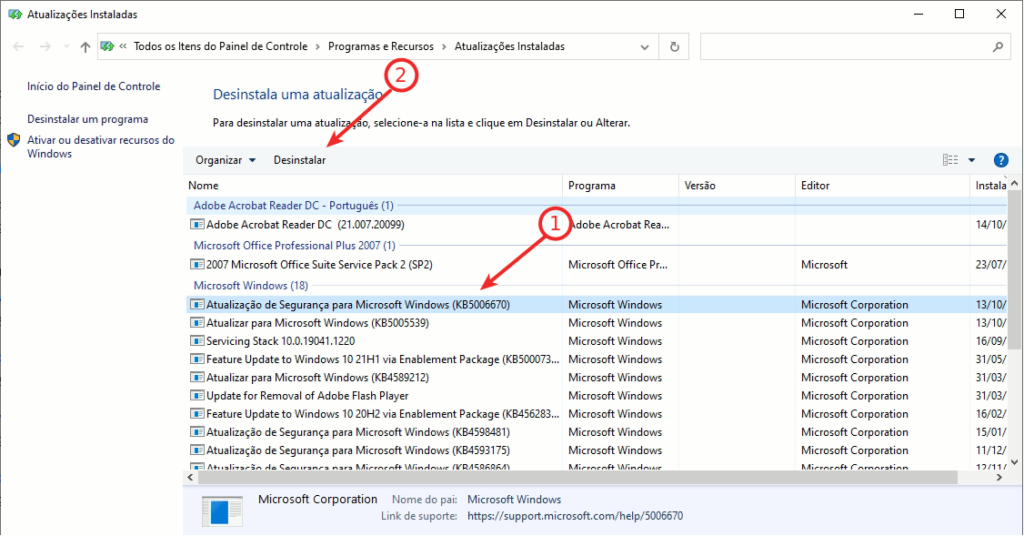1024x536 pixels.
Task: Open Ativar ou desativar recursos do Windows
Action: [101, 147]
